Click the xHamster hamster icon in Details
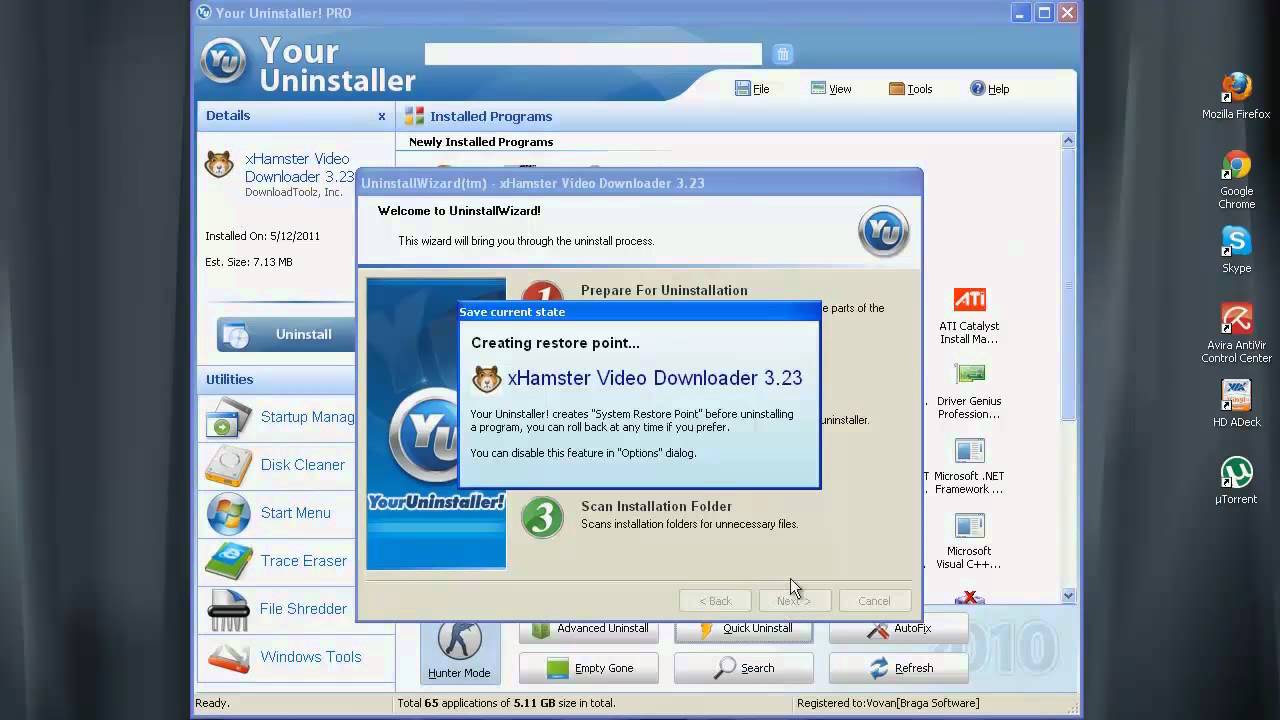1280x720 pixels. point(219,164)
